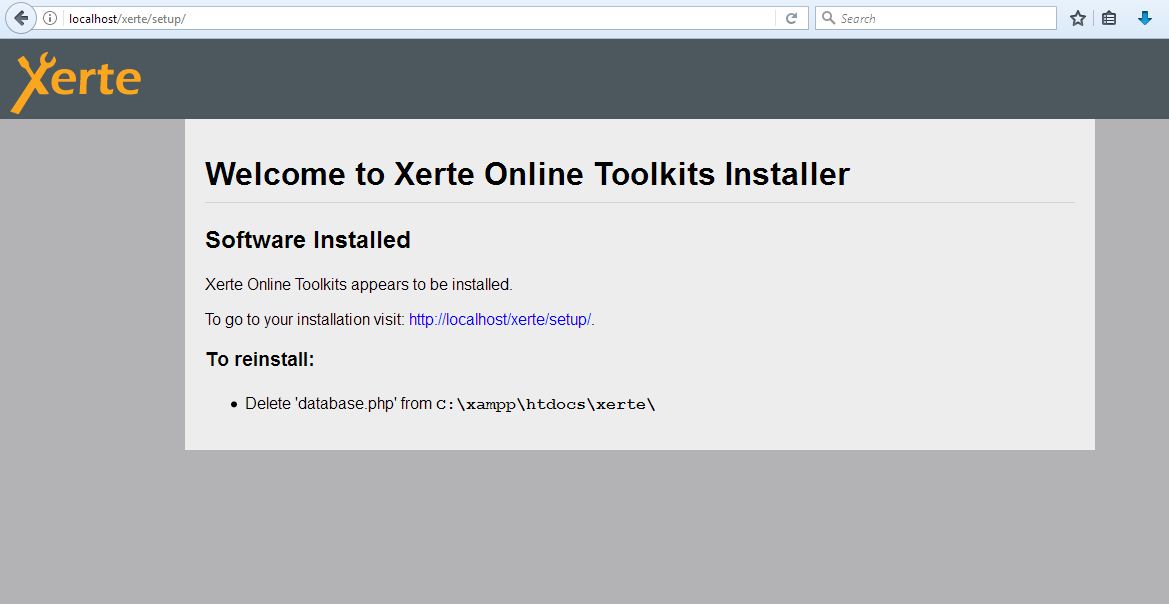The width and height of the screenshot is (1169, 604).
Task: Reload the page with the refresh icon
Action: [792, 18]
